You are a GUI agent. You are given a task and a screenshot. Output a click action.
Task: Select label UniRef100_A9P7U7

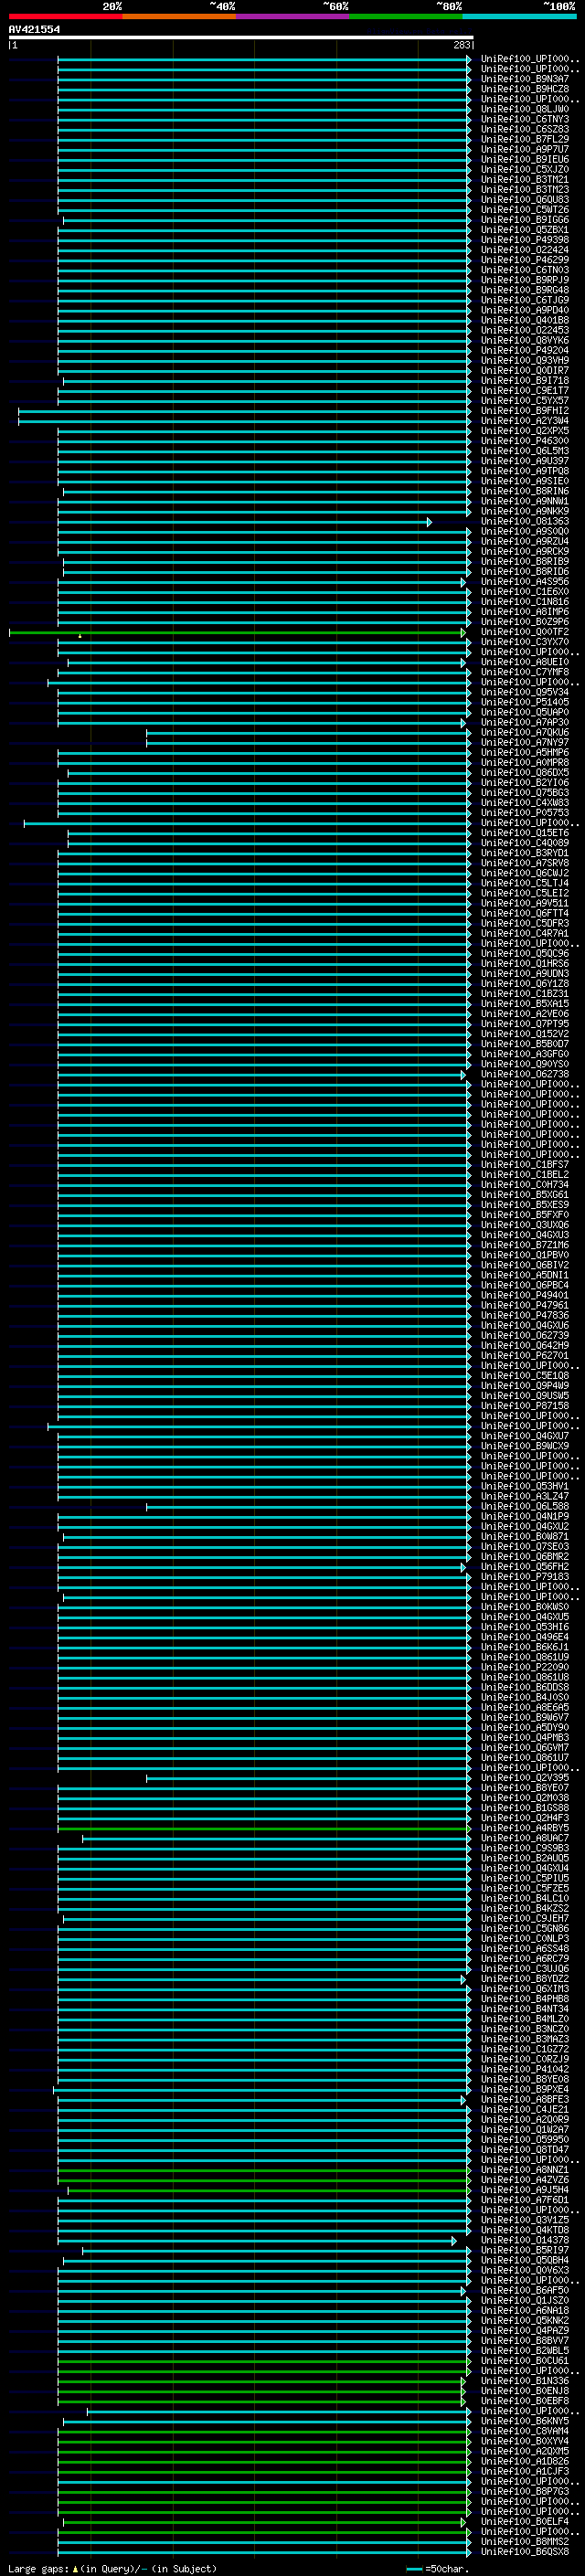pos(525,149)
